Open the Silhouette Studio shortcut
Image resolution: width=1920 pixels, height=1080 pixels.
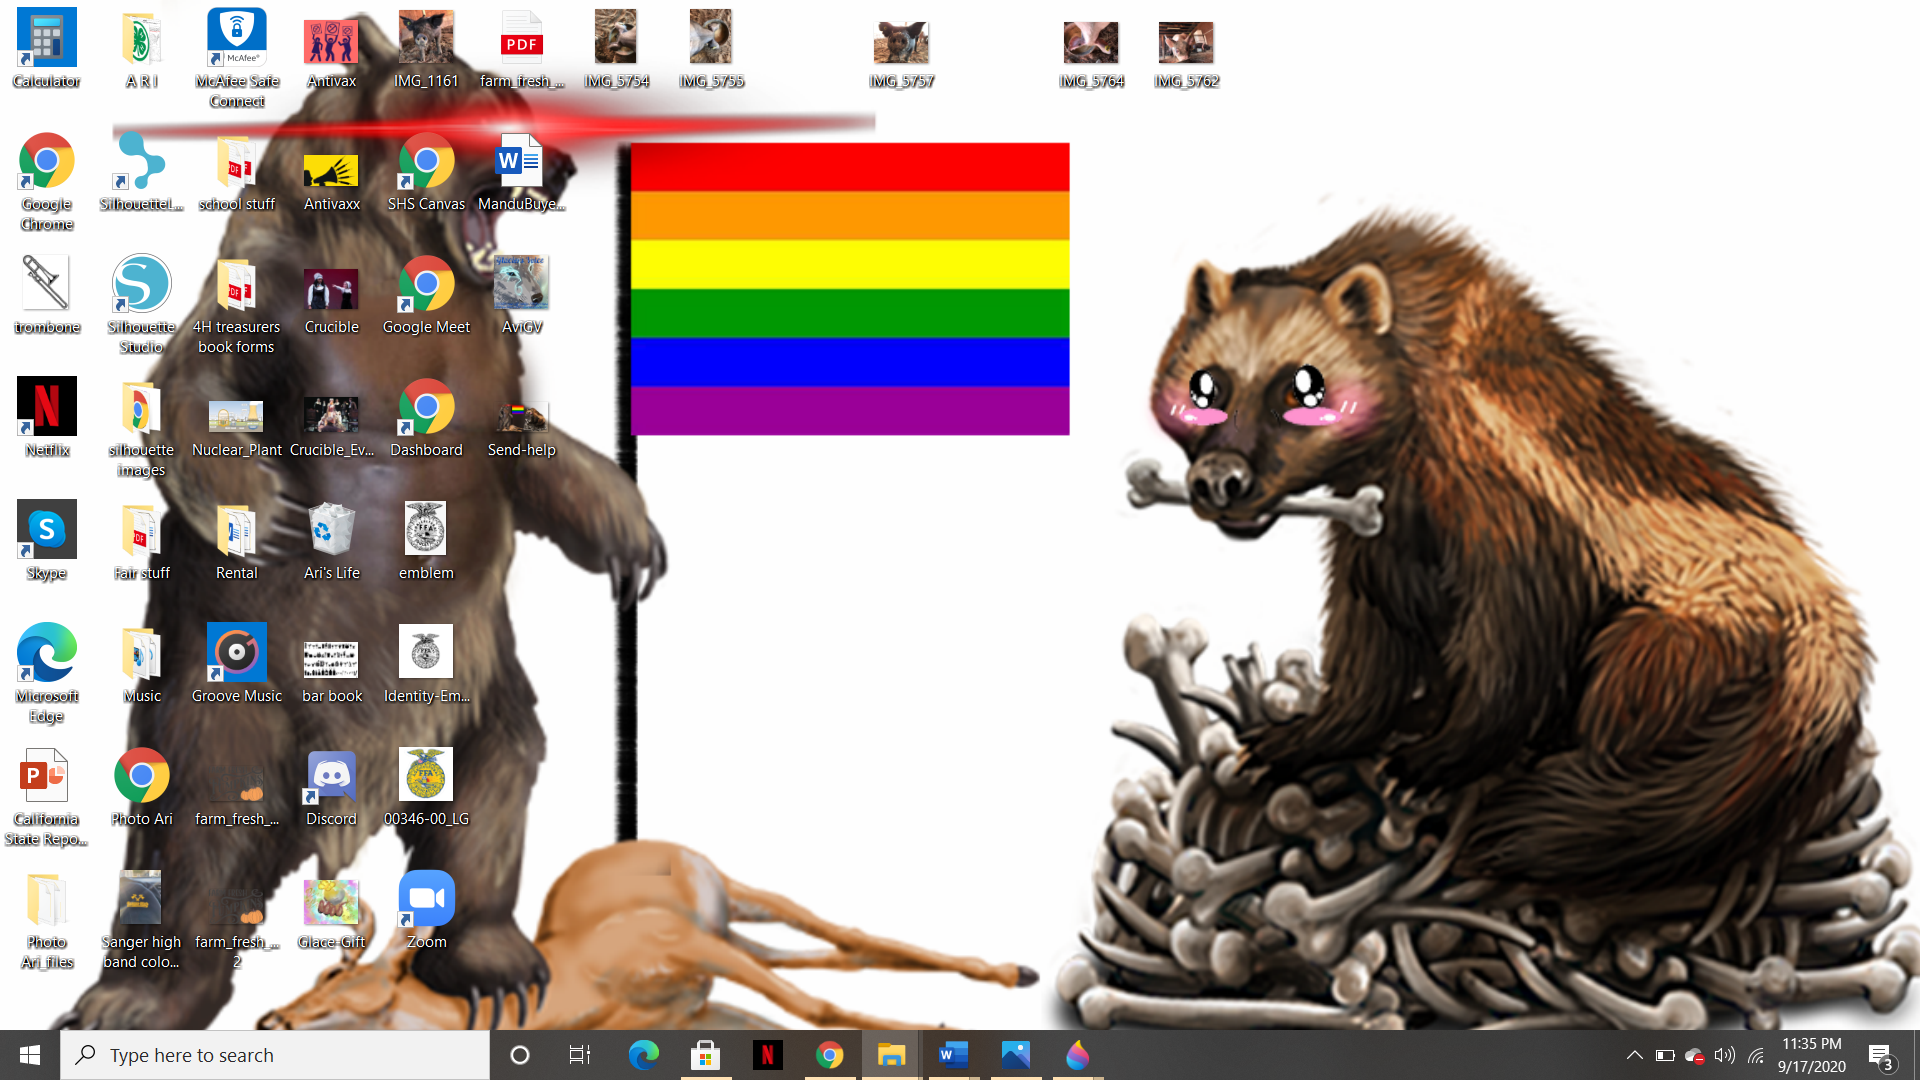[141, 285]
